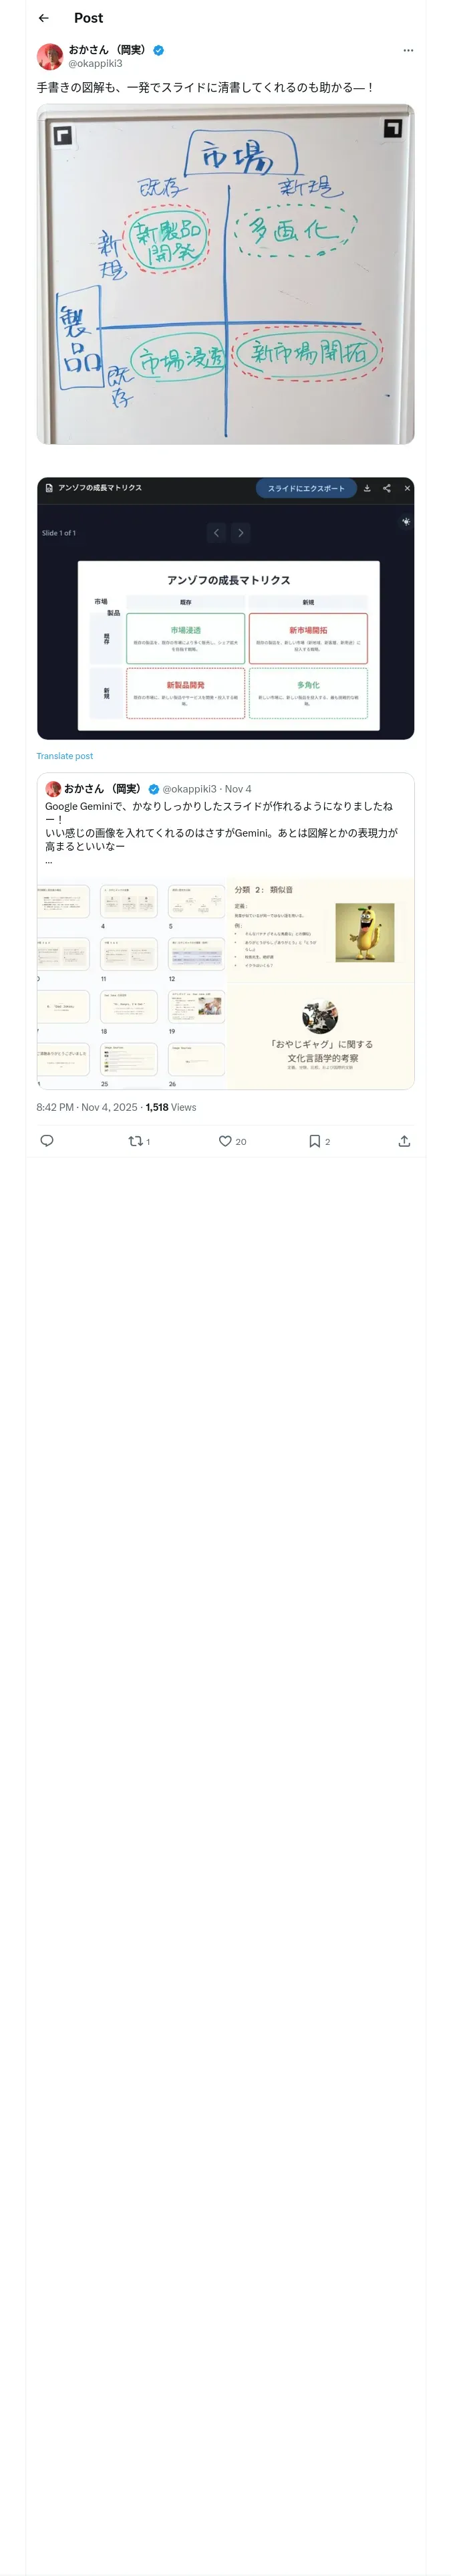451x2576 pixels.
Task: Click the back arrow beside Post
Action: 44,18
